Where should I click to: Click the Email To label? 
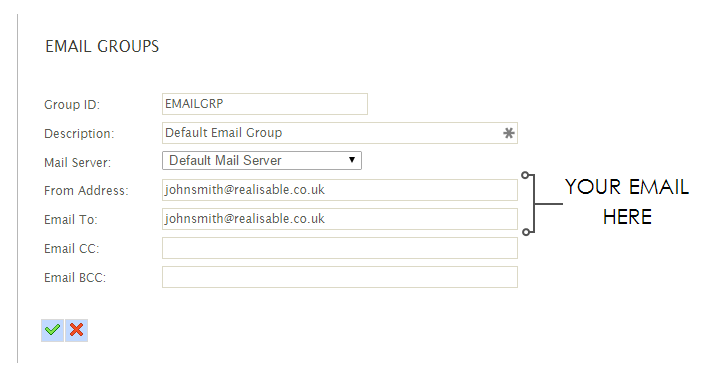click(70, 220)
